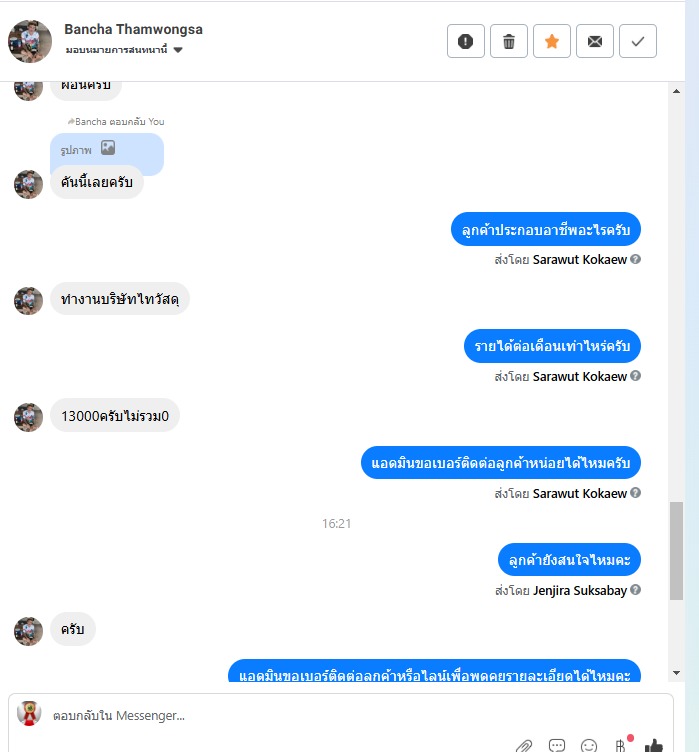Click the page avatar beside reply box
The image size is (699, 752).
[29, 713]
